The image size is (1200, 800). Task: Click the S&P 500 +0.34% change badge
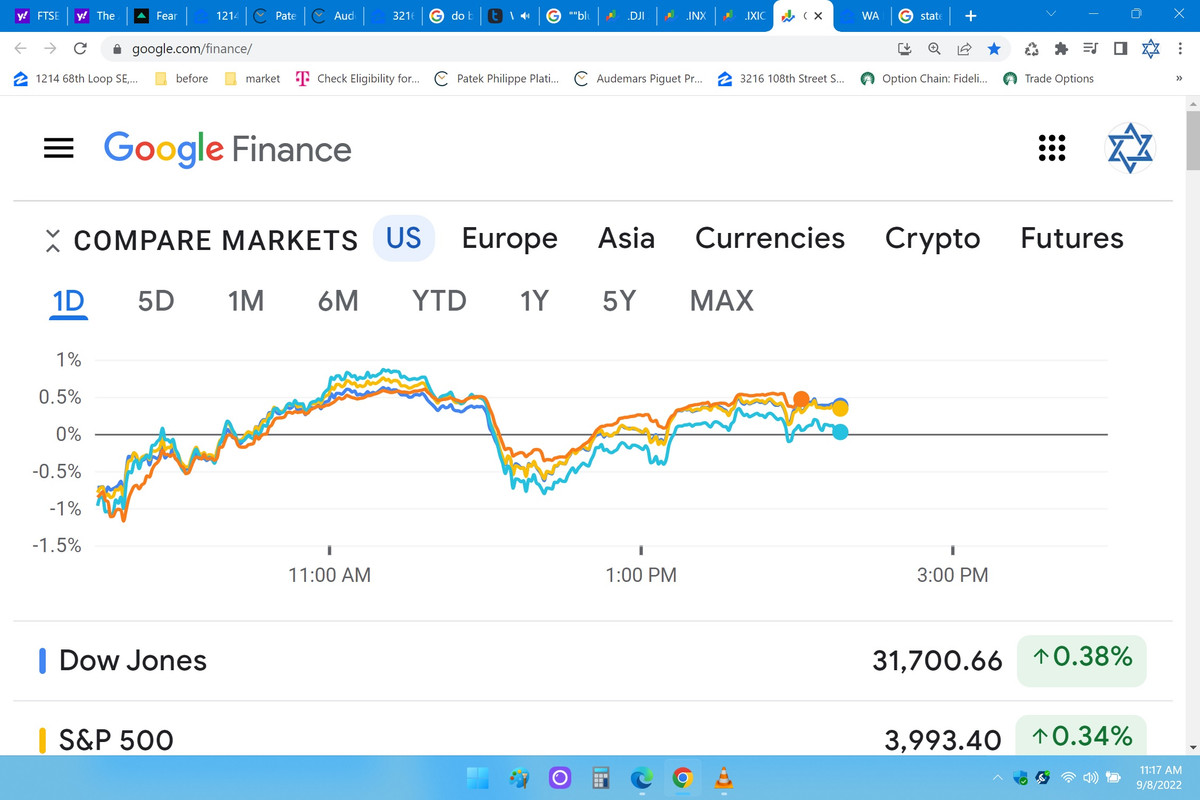[1082, 737]
